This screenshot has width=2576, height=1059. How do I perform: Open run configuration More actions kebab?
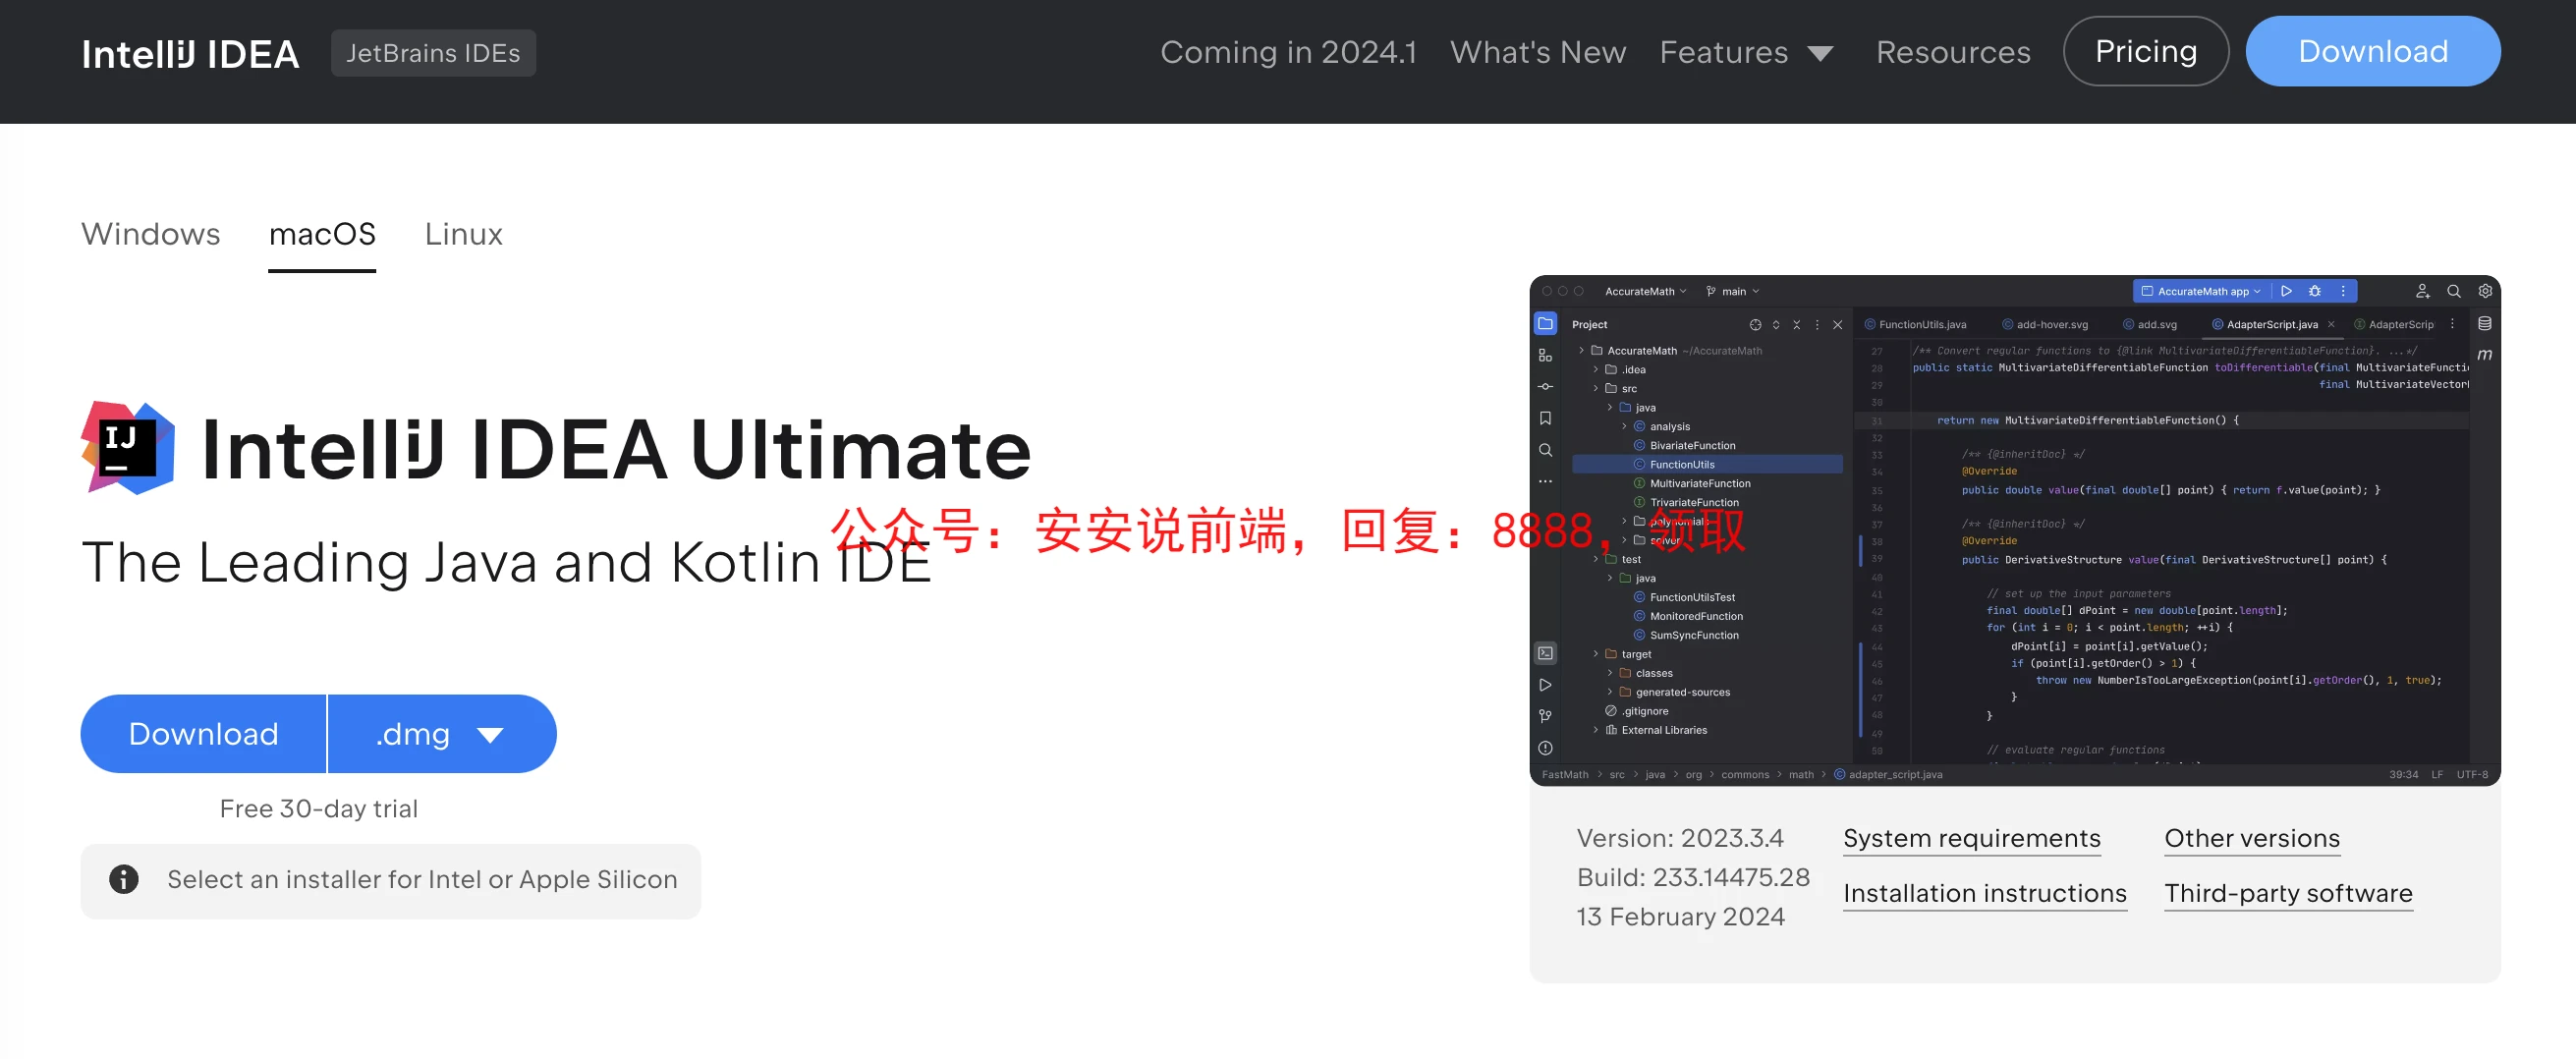tap(2343, 291)
